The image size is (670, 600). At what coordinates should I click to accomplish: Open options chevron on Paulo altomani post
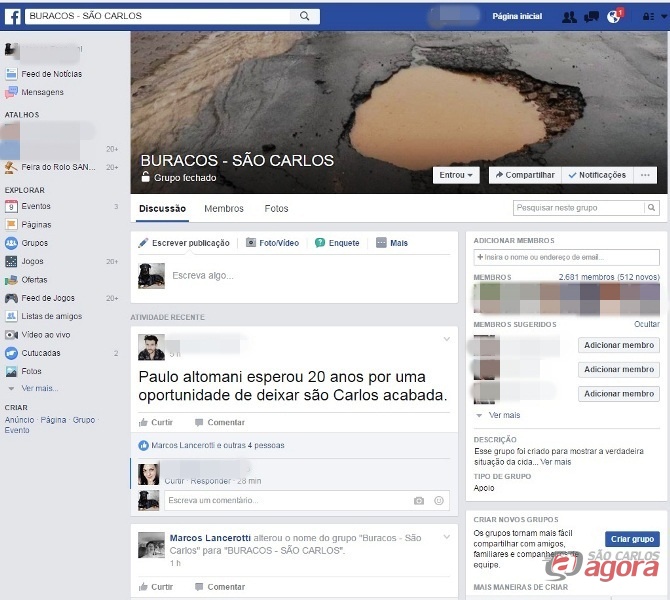pyautogui.click(x=447, y=339)
